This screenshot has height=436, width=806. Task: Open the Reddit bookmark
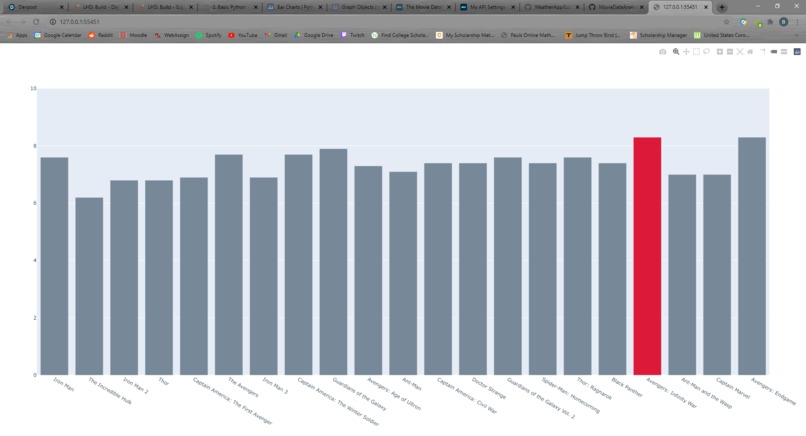(101, 35)
